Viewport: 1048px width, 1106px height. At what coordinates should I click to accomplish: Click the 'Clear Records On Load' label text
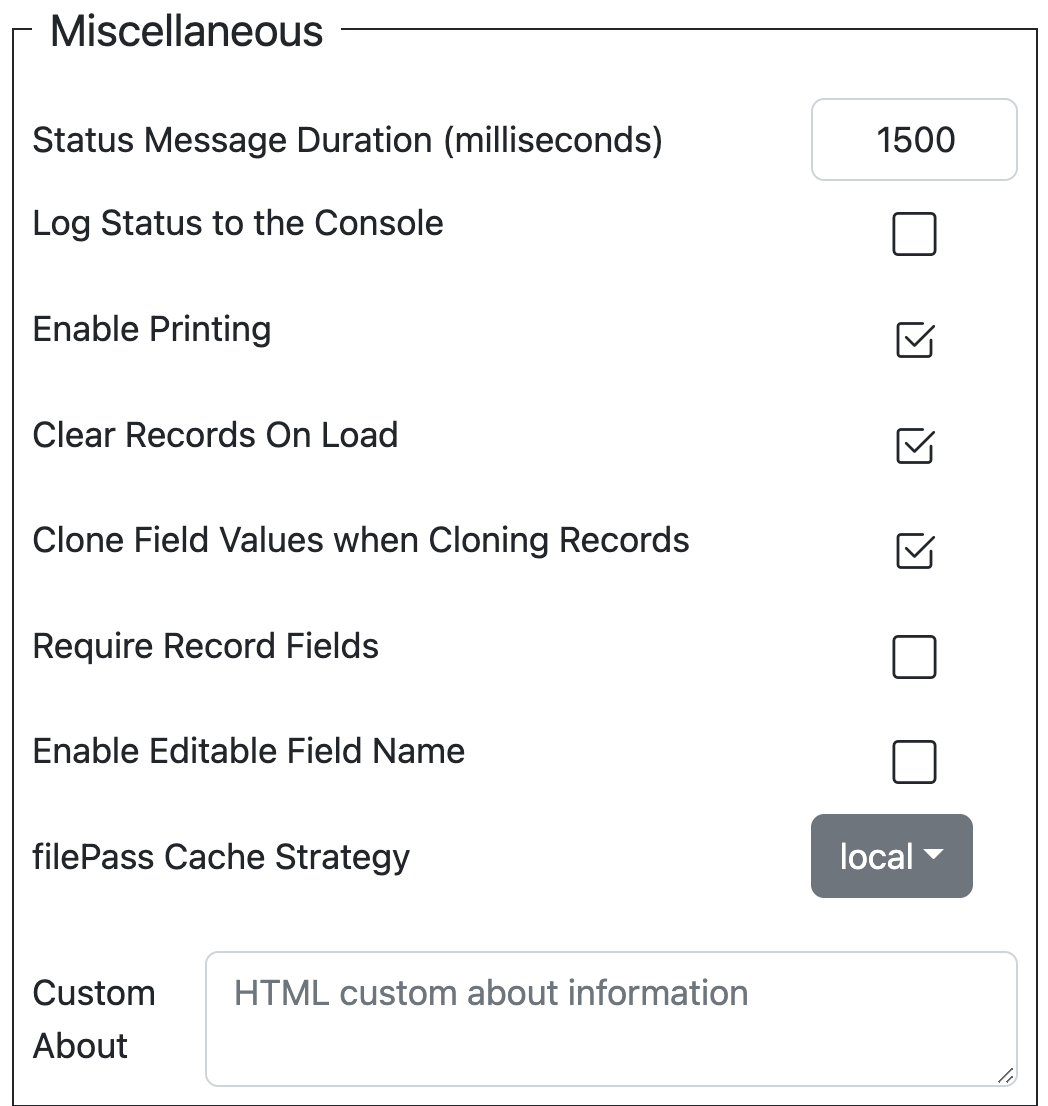[215, 434]
